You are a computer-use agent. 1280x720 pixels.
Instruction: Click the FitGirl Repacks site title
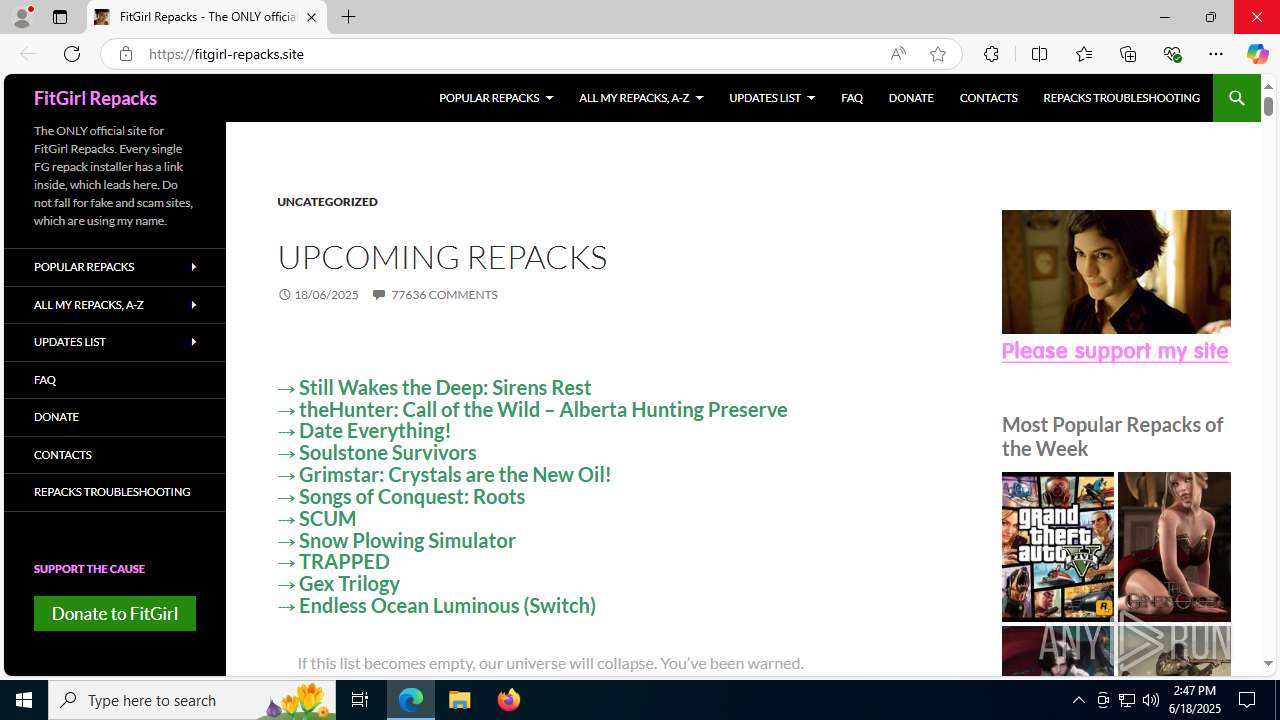point(95,98)
